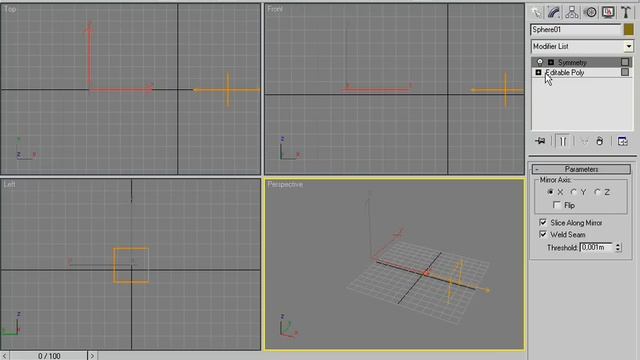Open the Display panel tab
Image resolution: width=640 pixels, height=360 pixels.
click(608, 12)
